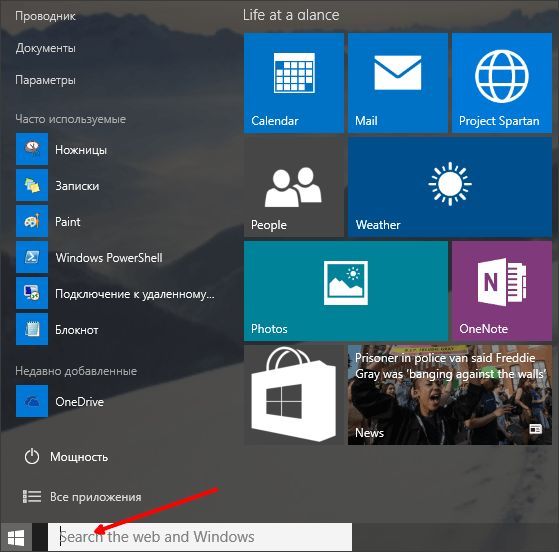Open the People tile
This screenshot has height=552, width=559.
pos(294,187)
